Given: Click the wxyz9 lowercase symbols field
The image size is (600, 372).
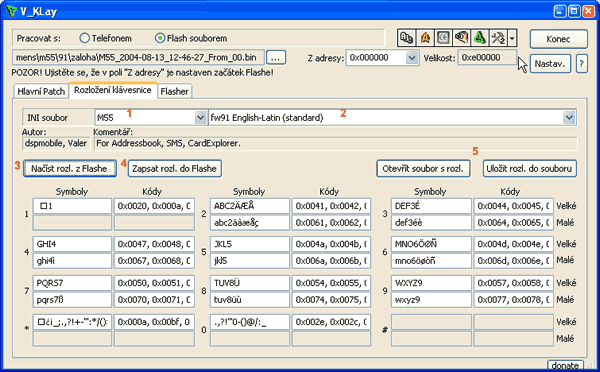Looking at the screenshot, I should coord(431,300).
